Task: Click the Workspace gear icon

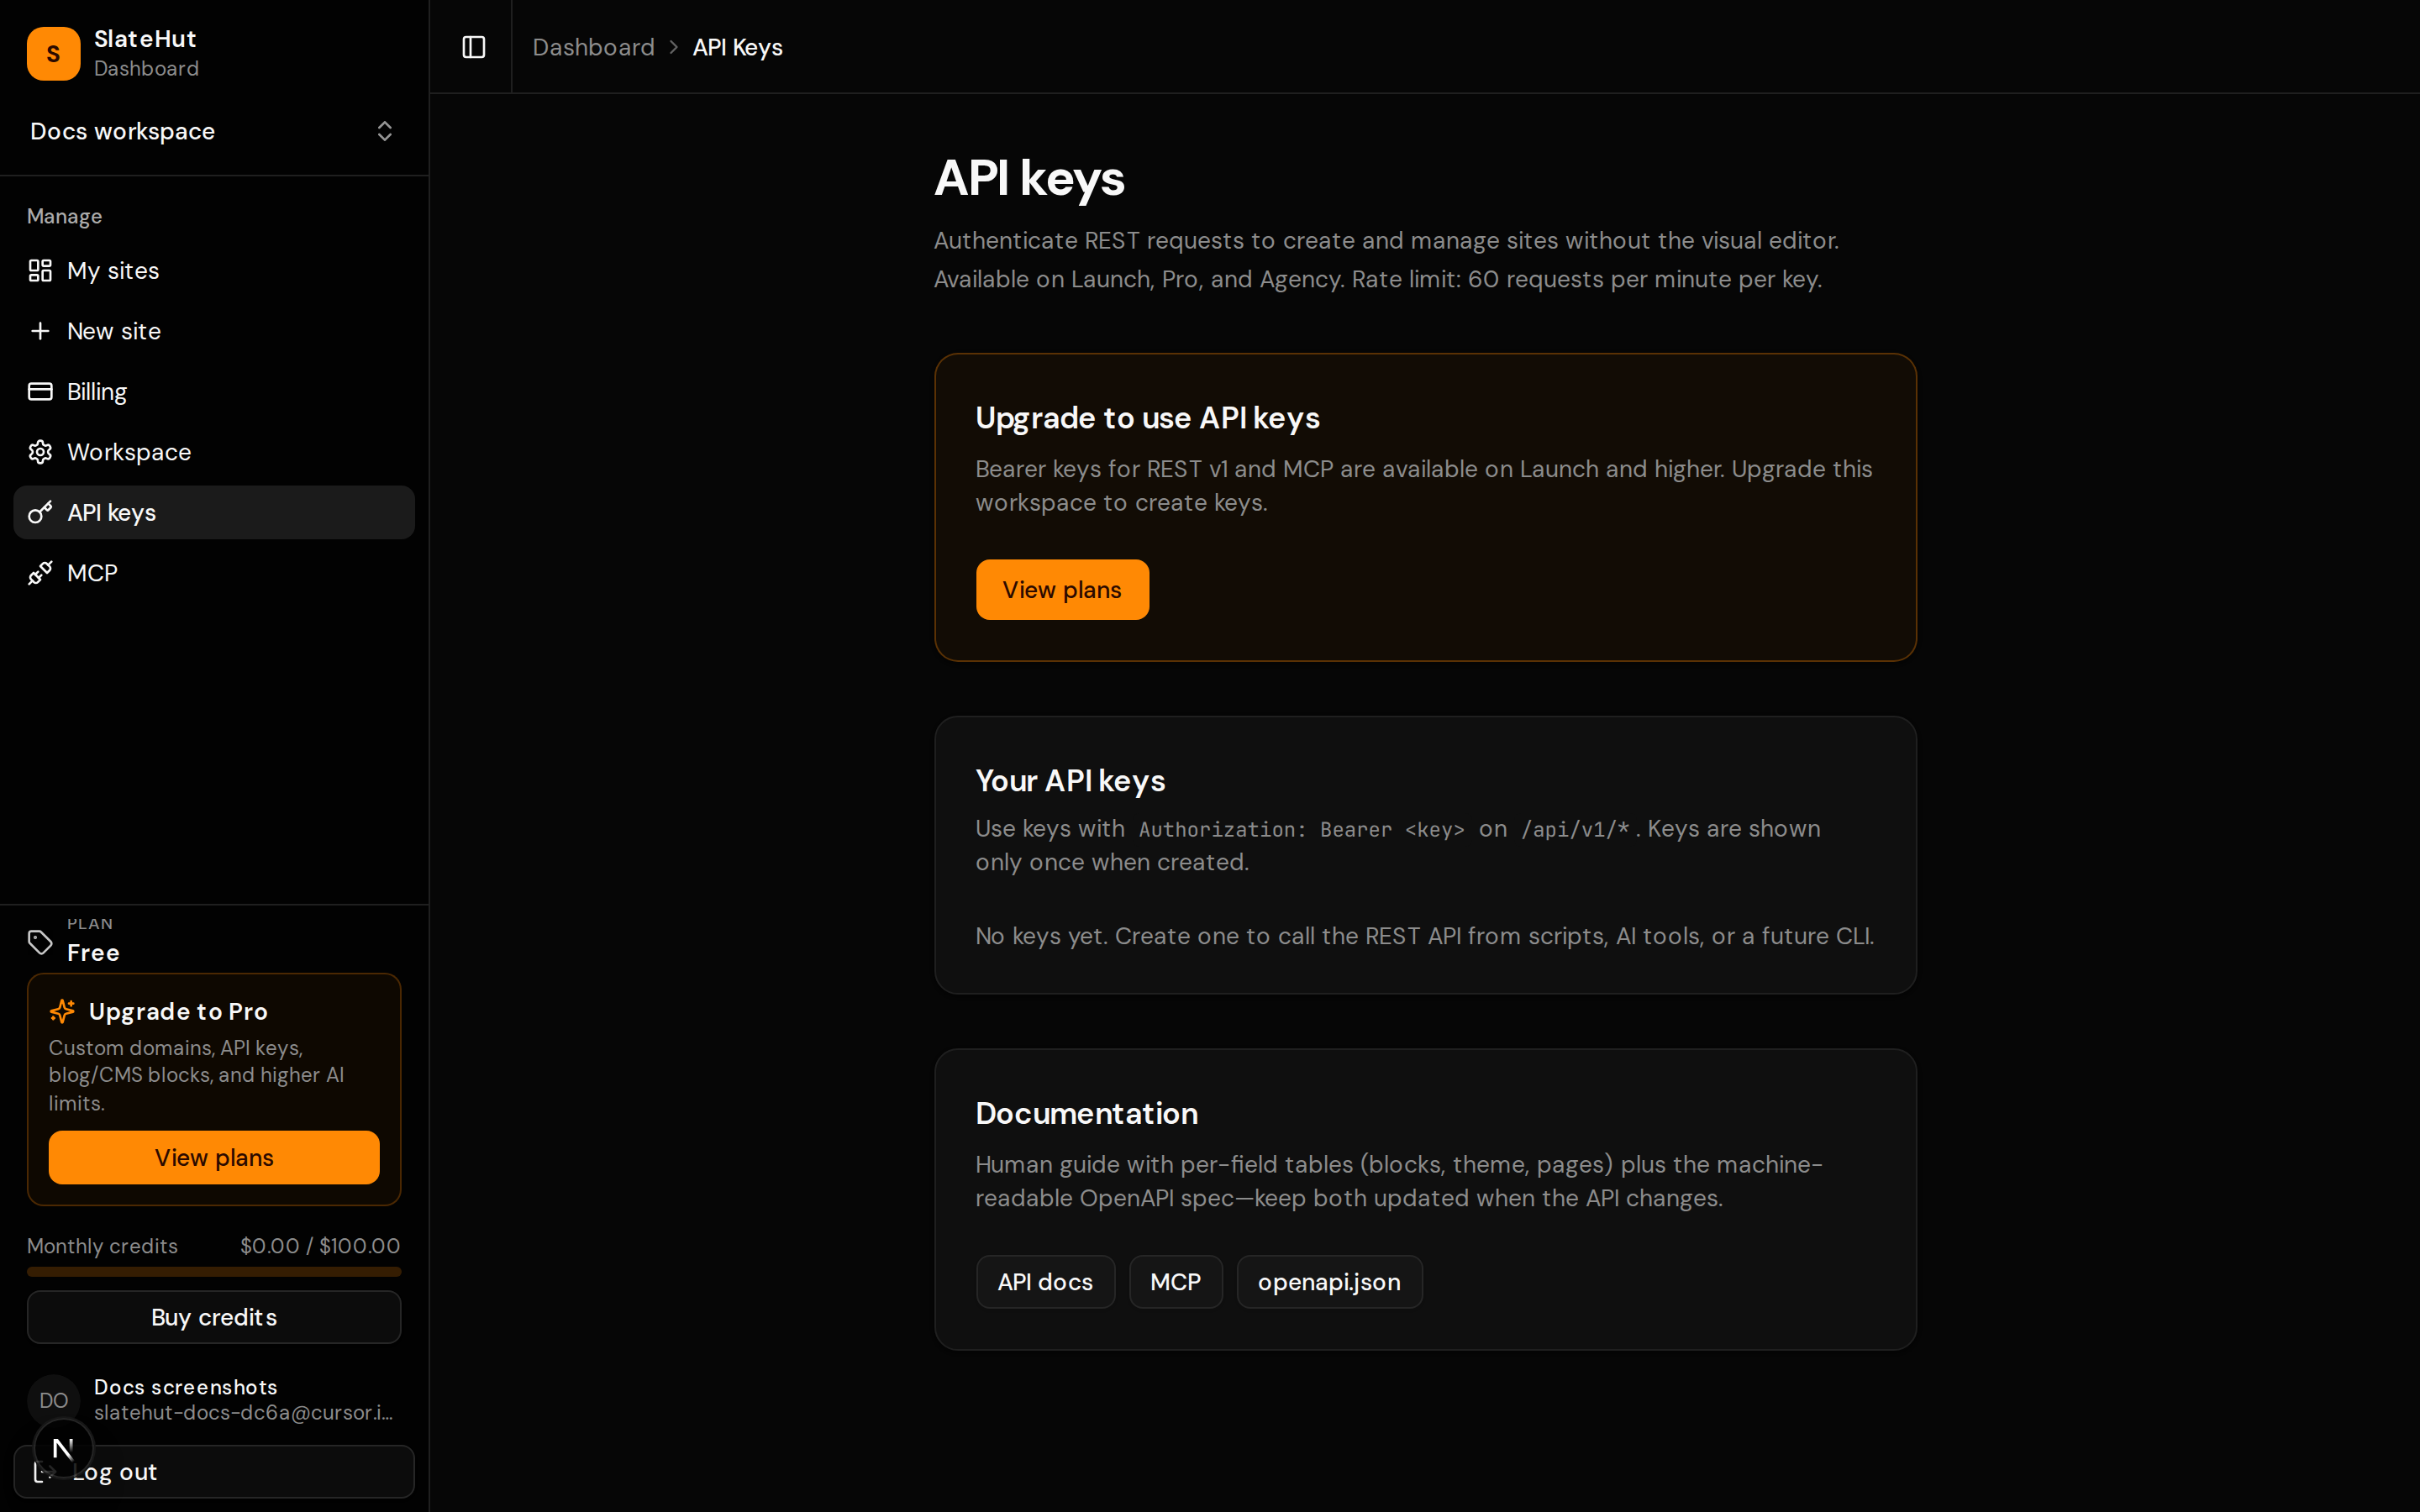Action: [40, 452]
